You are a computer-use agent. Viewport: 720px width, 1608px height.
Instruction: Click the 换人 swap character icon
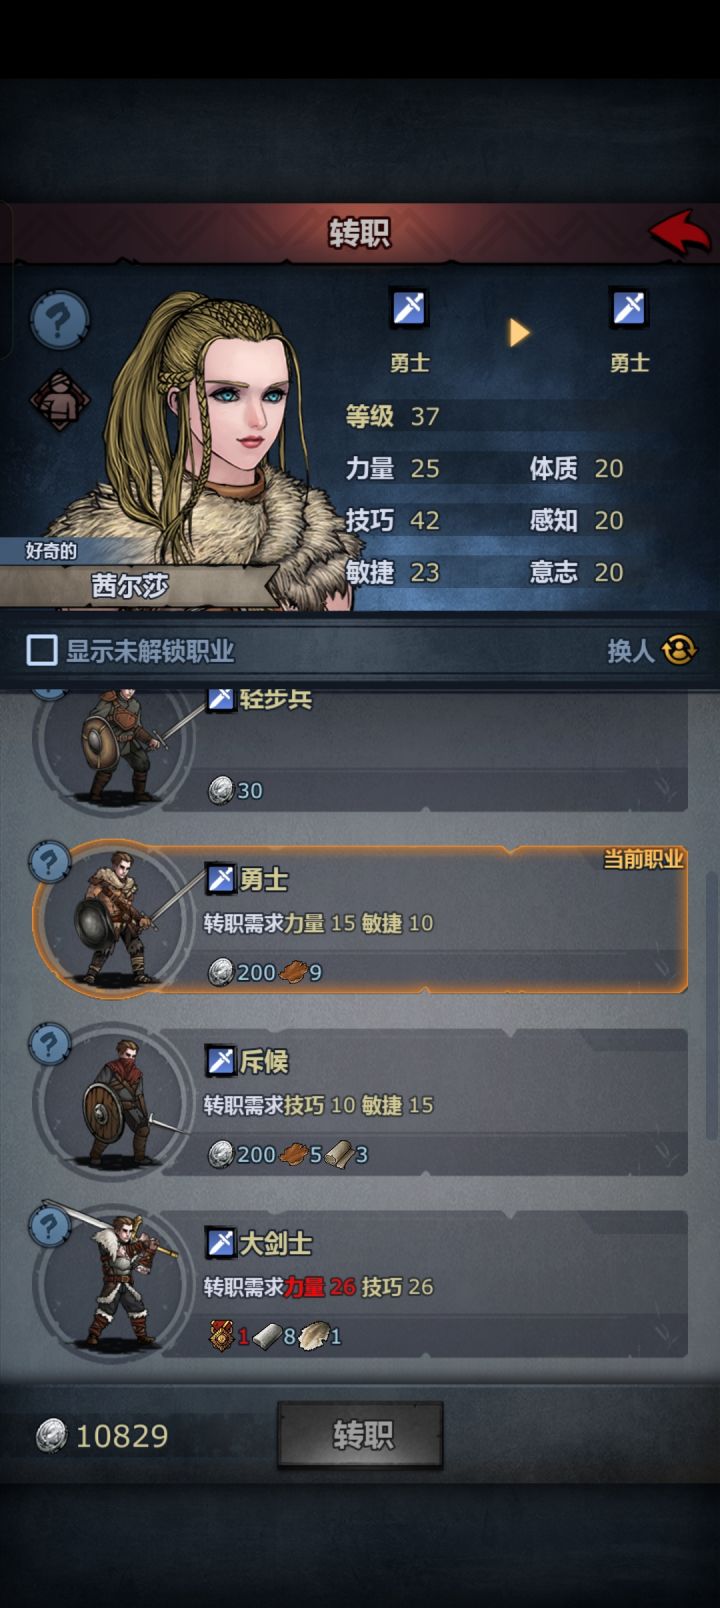(679, 650)
